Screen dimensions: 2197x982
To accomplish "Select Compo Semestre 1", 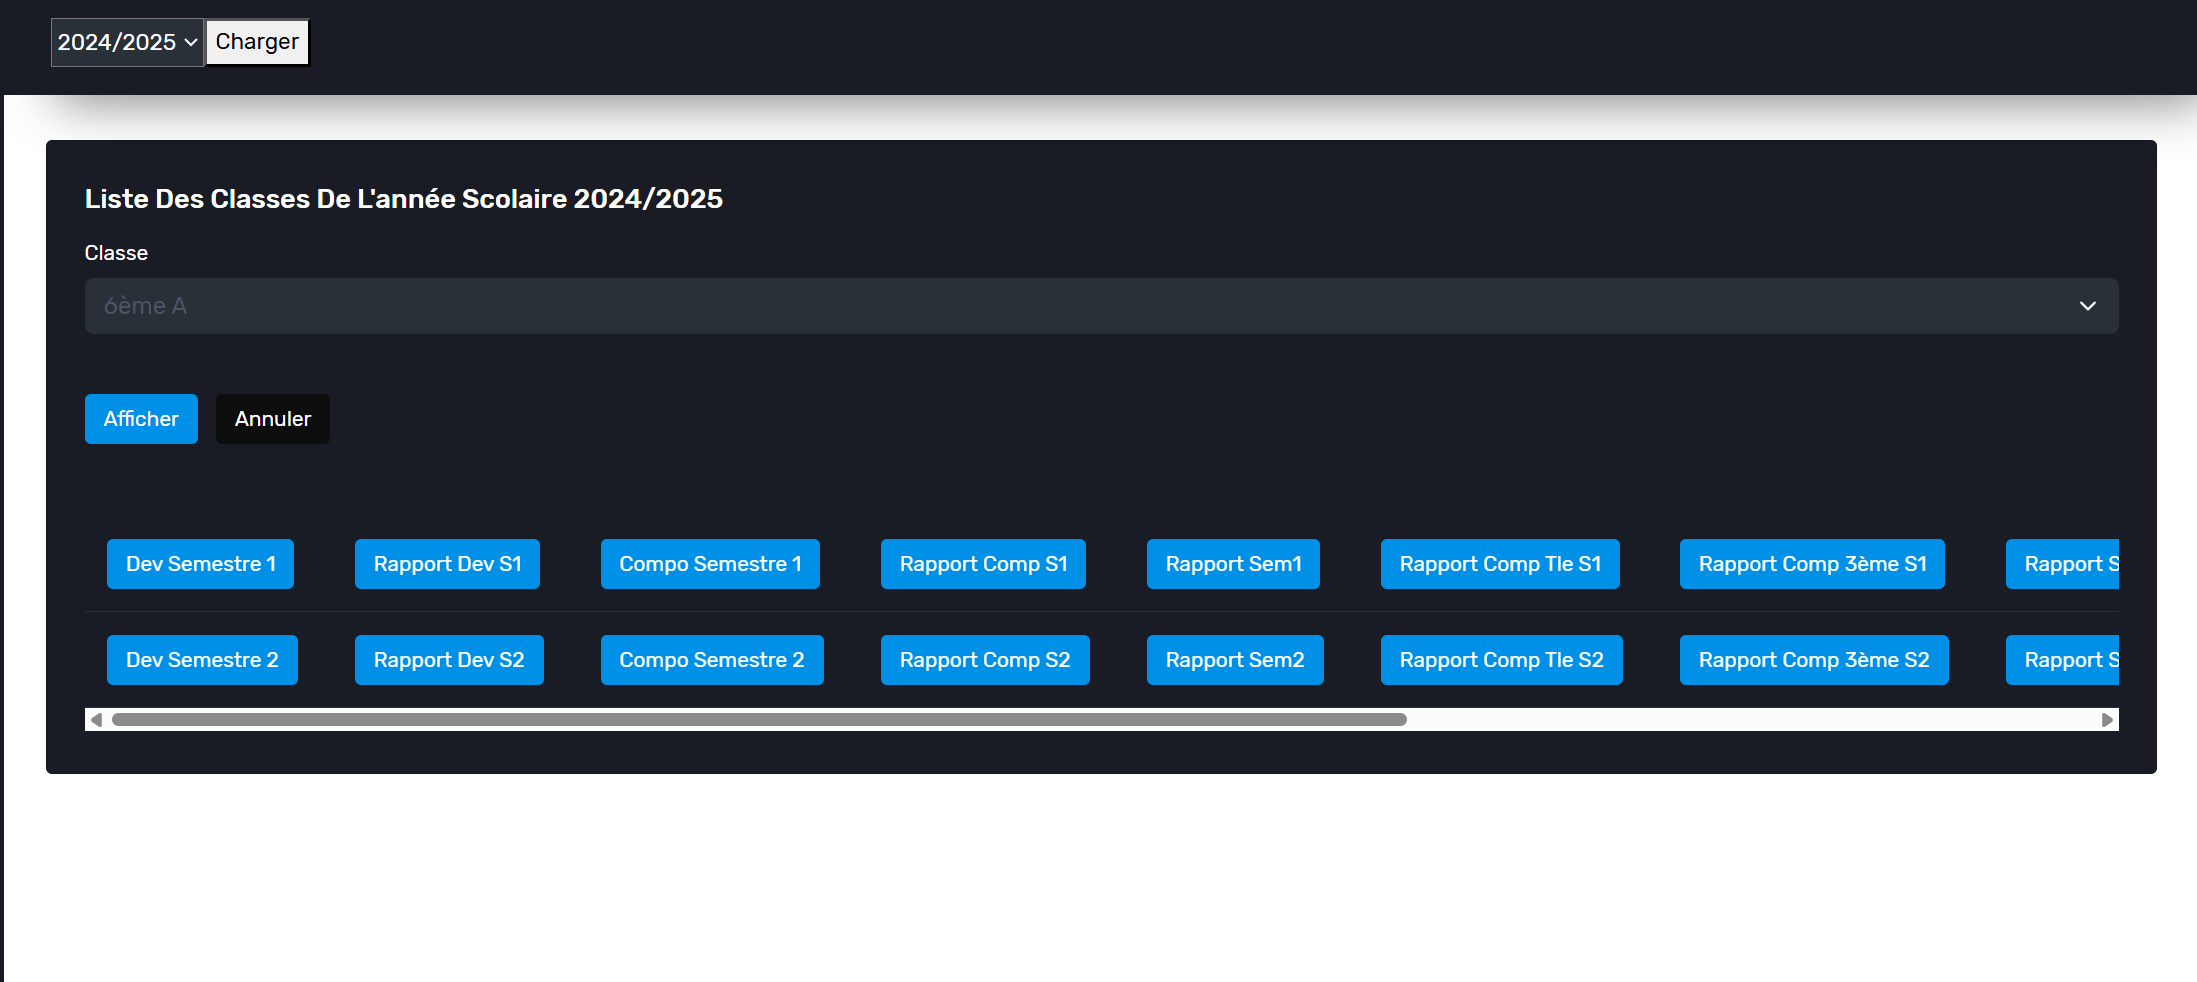I will click(x=710, y=564).
